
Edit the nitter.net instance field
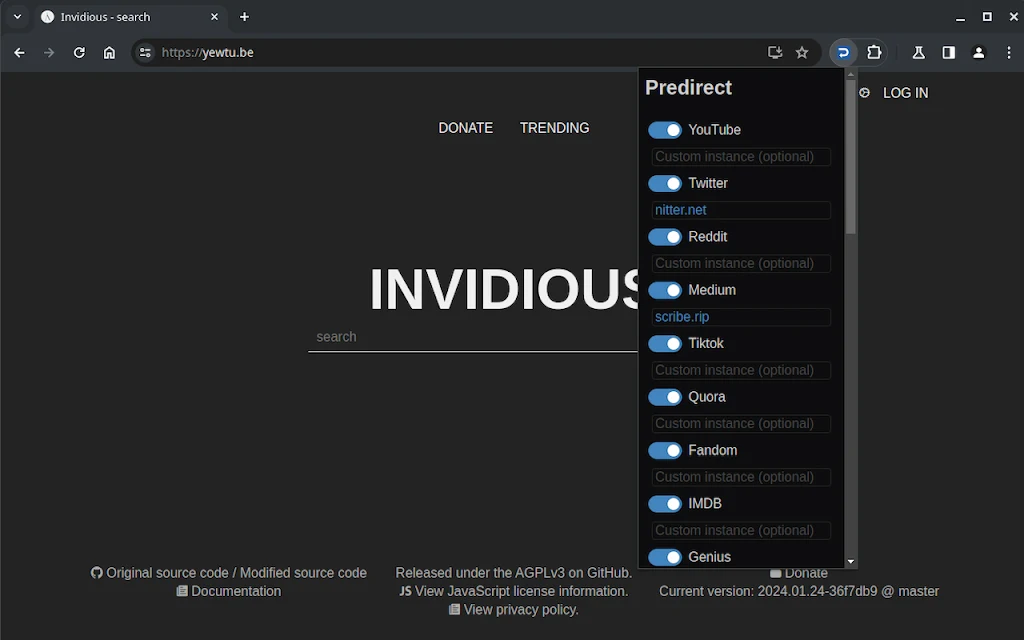click(x=741, y=210)
